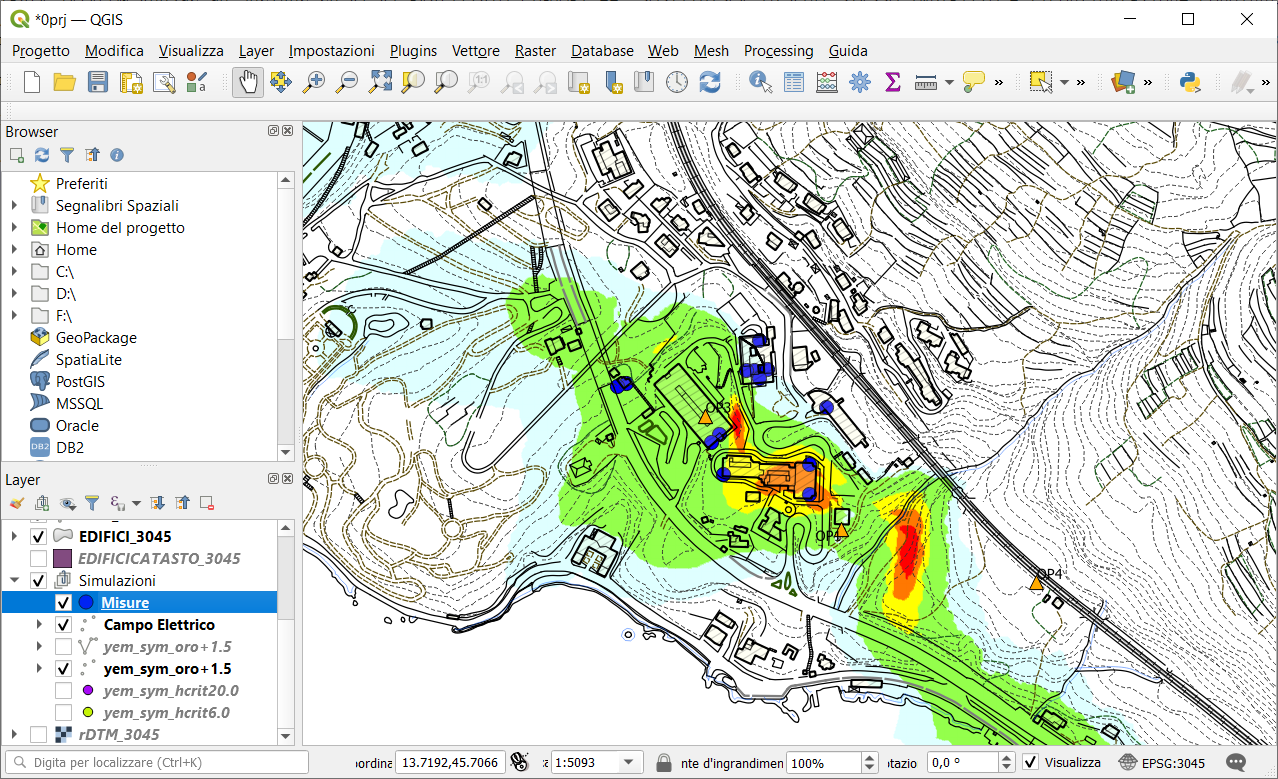Expand the Home tree item in Browser
The height and width of the screenshot is (779, 1278).
click(x=14, y=250)
